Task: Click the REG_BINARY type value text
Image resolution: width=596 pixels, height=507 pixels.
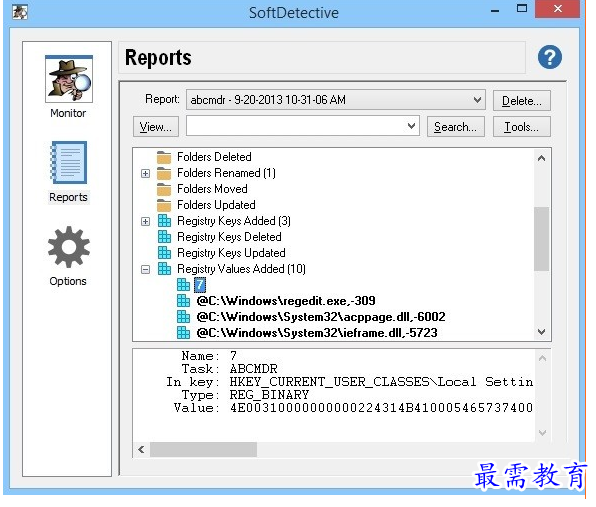Action: click(x=269, y=395)
